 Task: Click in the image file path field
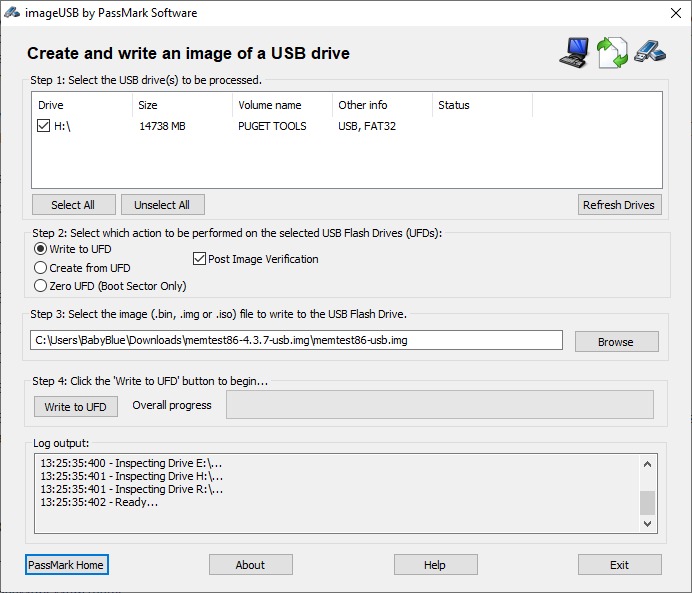point(296,340)
